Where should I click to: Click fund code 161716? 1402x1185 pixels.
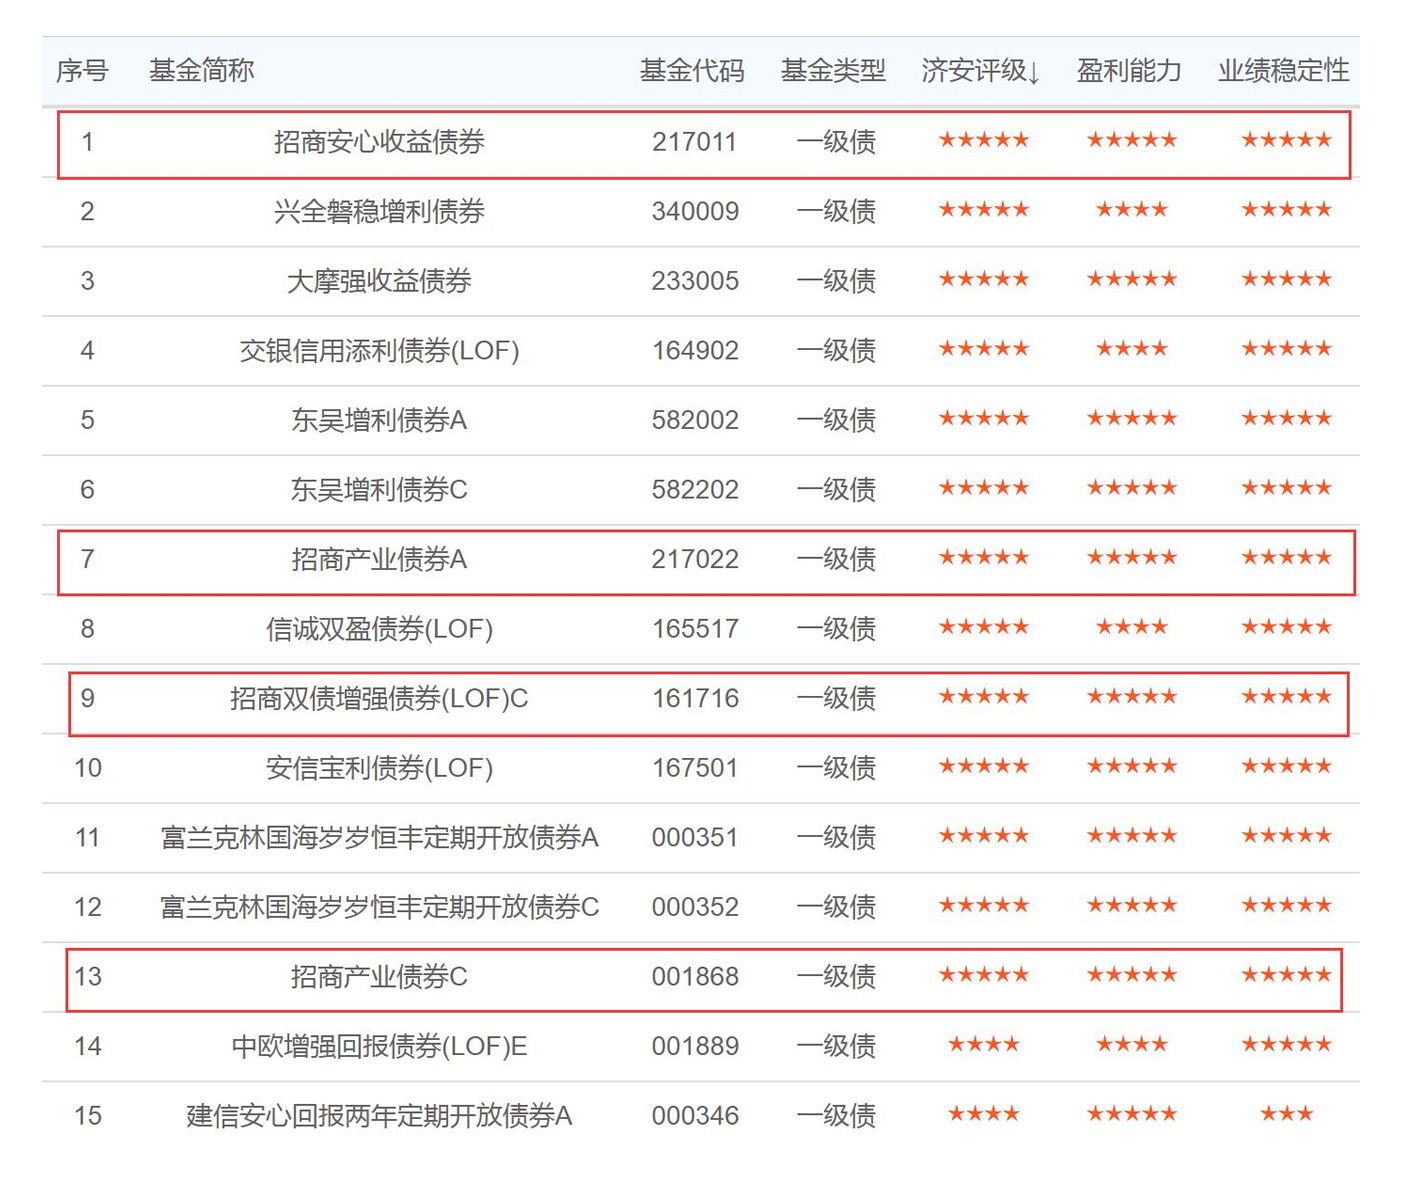pos(695,698)
